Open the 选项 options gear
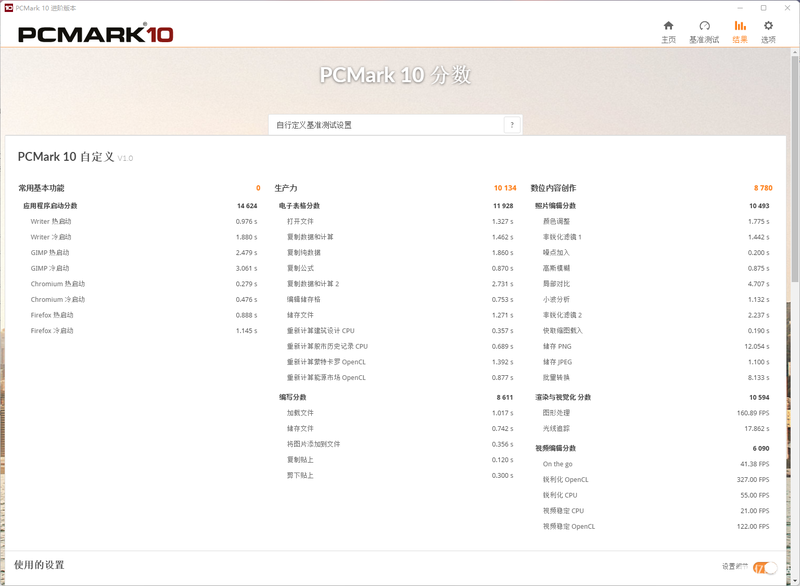The image size is (800, 586). pos(768,32)
